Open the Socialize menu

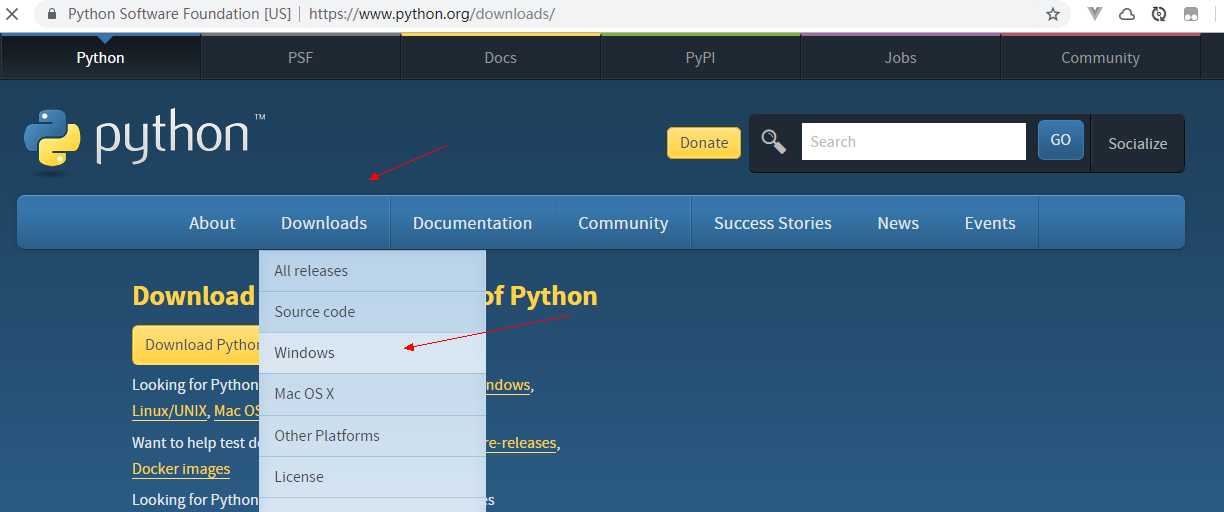(1138, 143)
